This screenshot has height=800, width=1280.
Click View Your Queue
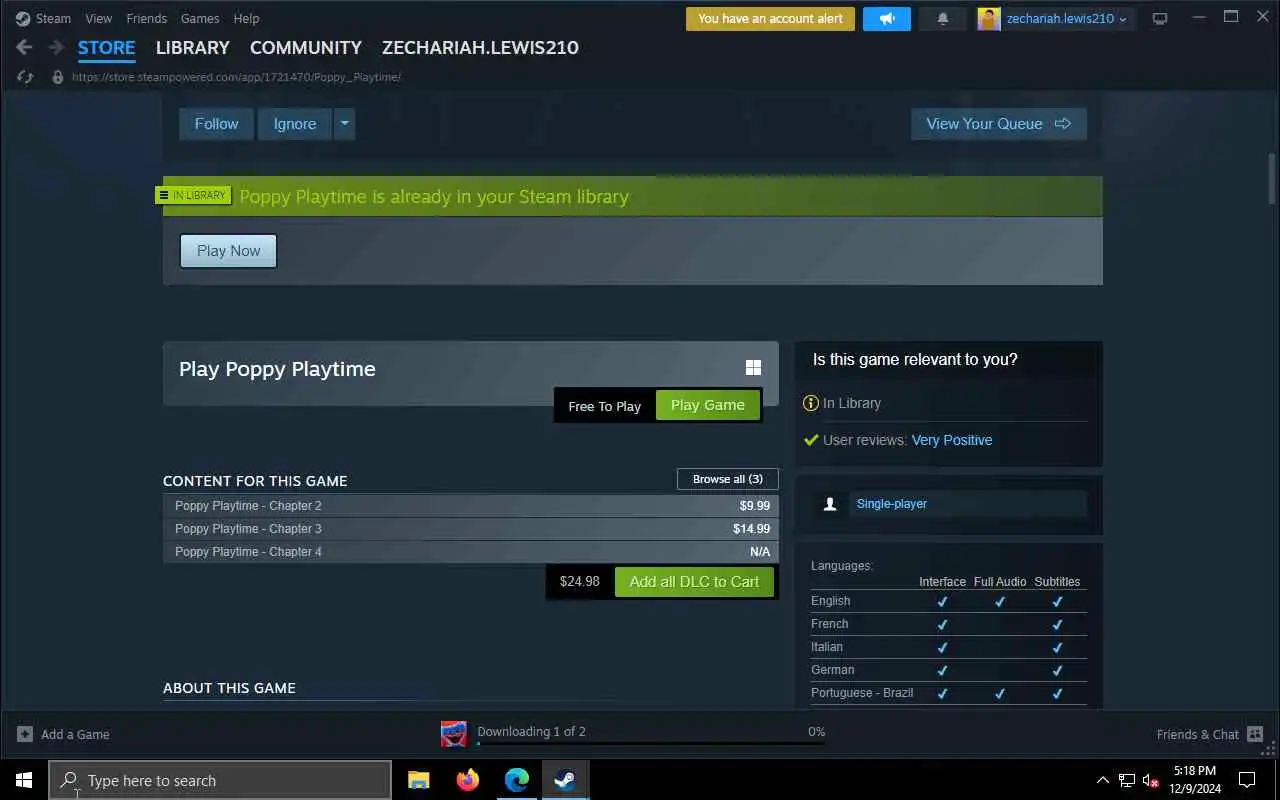[999, 124]
